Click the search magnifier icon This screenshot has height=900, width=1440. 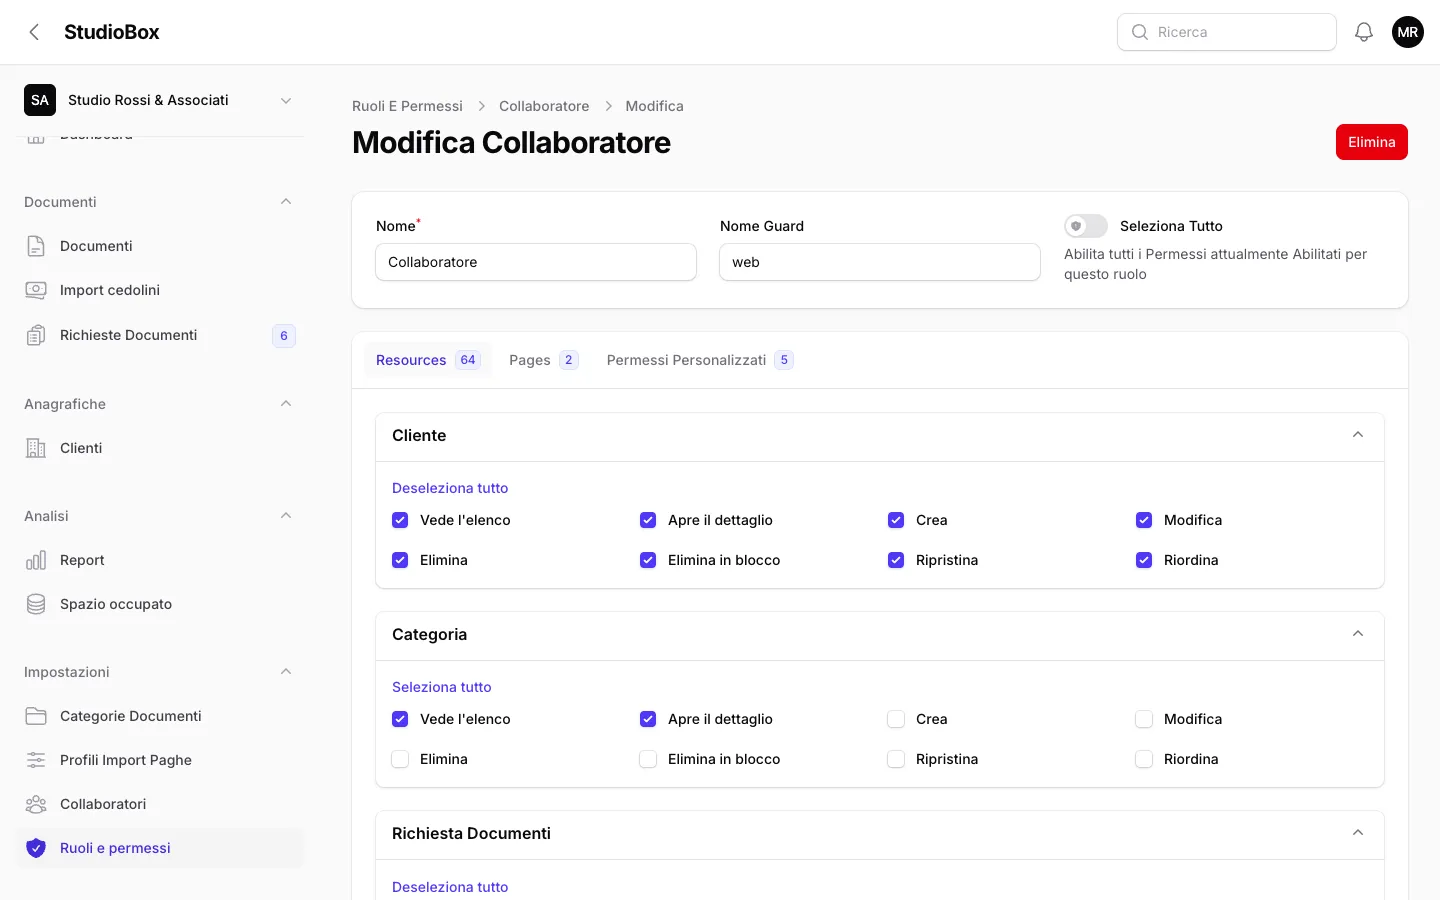point(1139,32)
